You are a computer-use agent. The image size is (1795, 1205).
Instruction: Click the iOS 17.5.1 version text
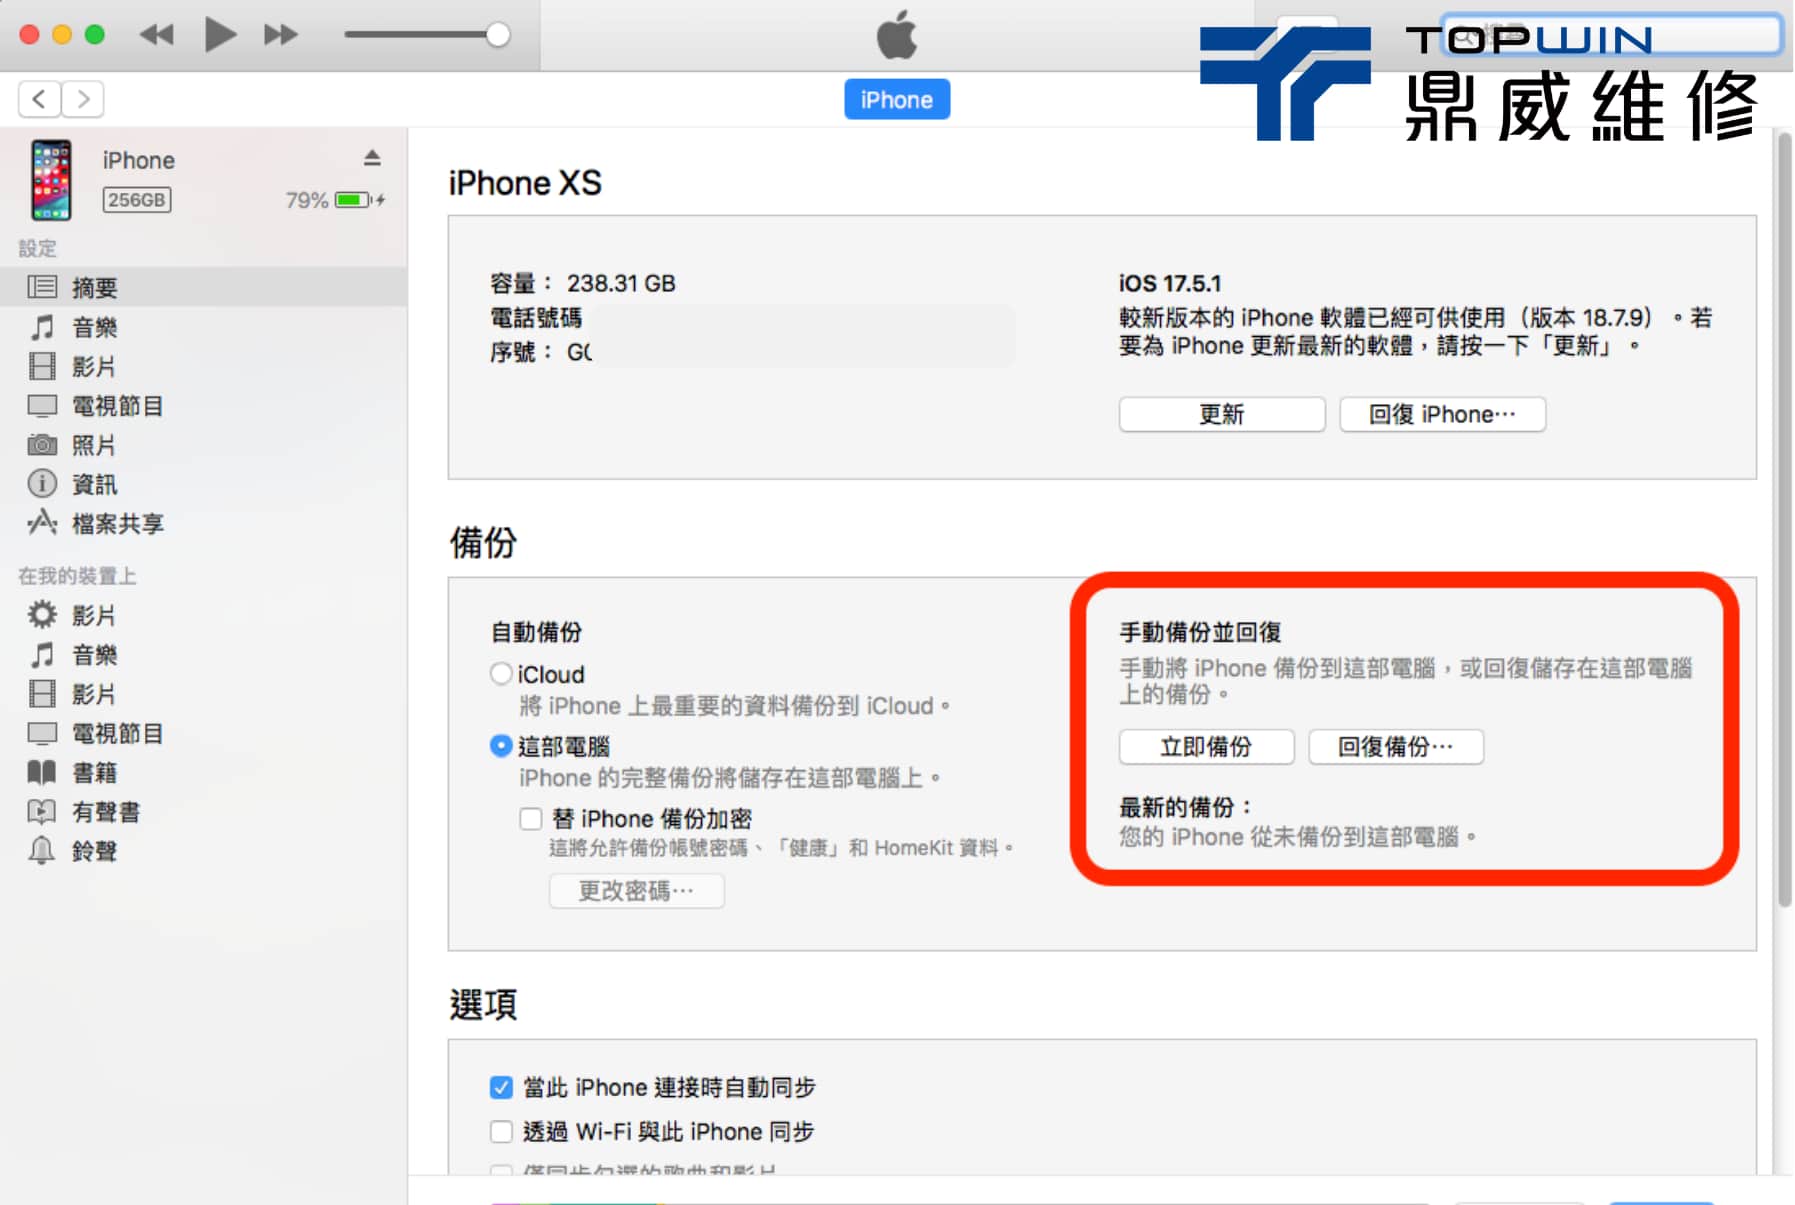tap(1170, 283)
